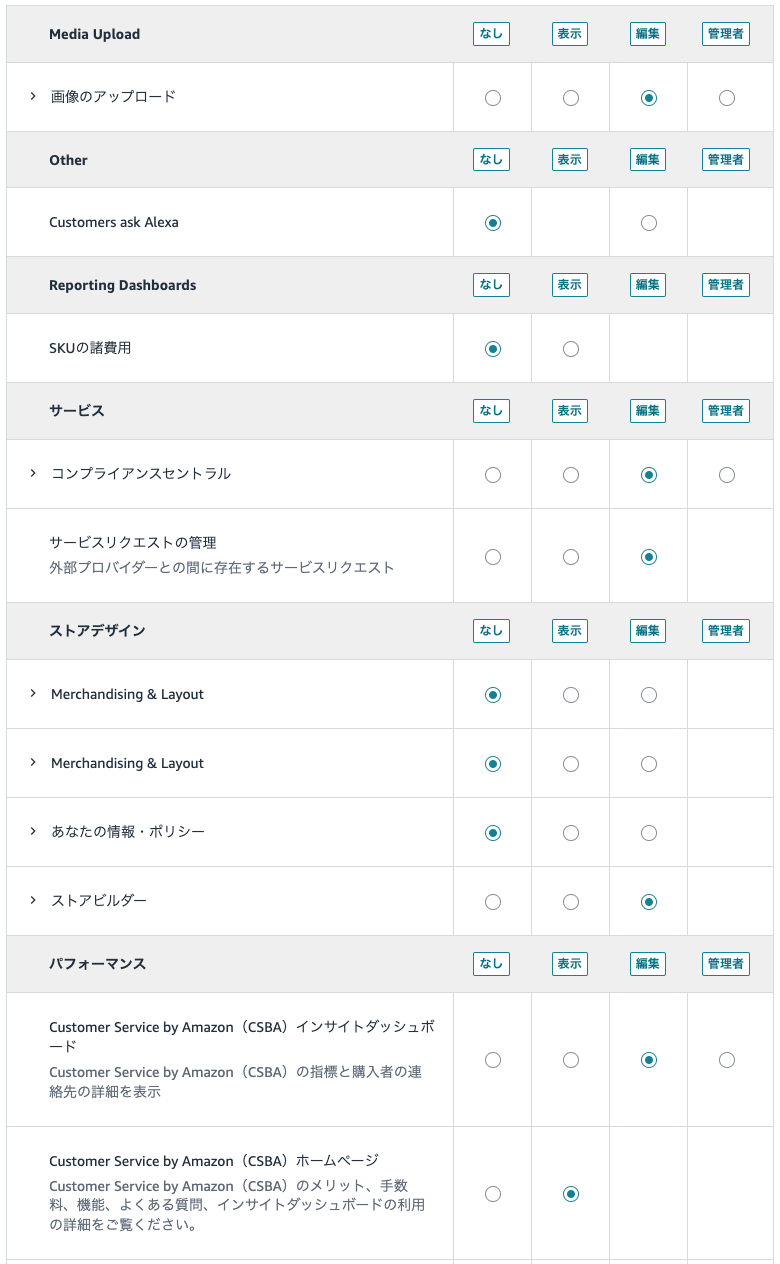Viewport: 780px width, 1264px height.
Task: Select 編集 for サービスリクエストの管理
Action: pyautogui.click(x=649, y=557)
